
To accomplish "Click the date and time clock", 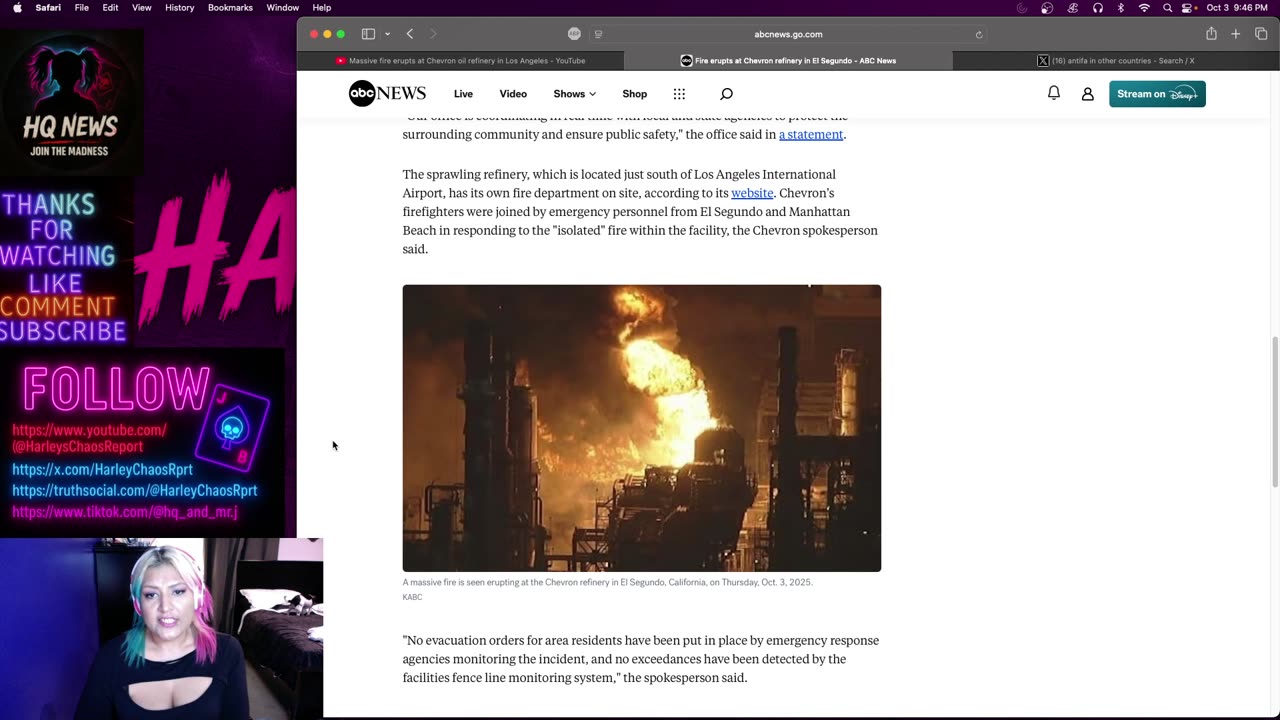I will (x=1238, y=8).
